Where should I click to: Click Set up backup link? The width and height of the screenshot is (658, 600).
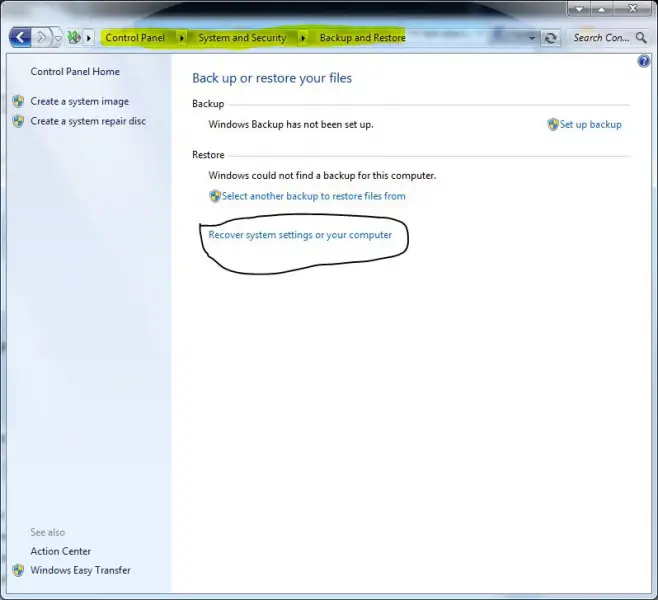click(590, 125)
